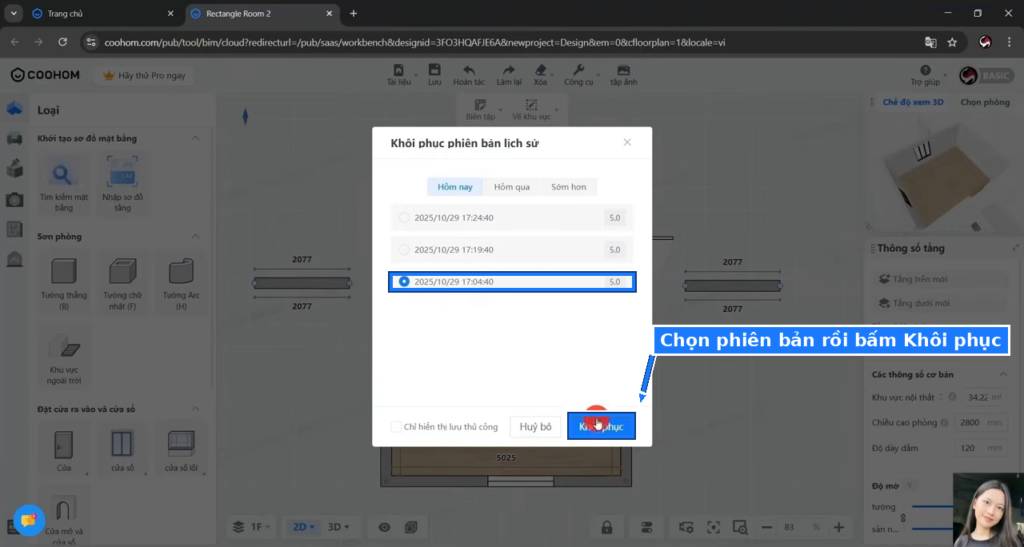Click the Xóa eraser icon
1024x547 pixels.
pyautogui.click(x=540, y=70)
